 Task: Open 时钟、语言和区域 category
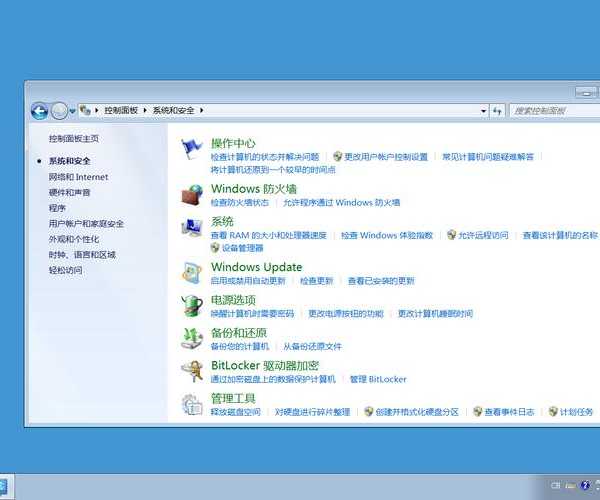[82, 255]
